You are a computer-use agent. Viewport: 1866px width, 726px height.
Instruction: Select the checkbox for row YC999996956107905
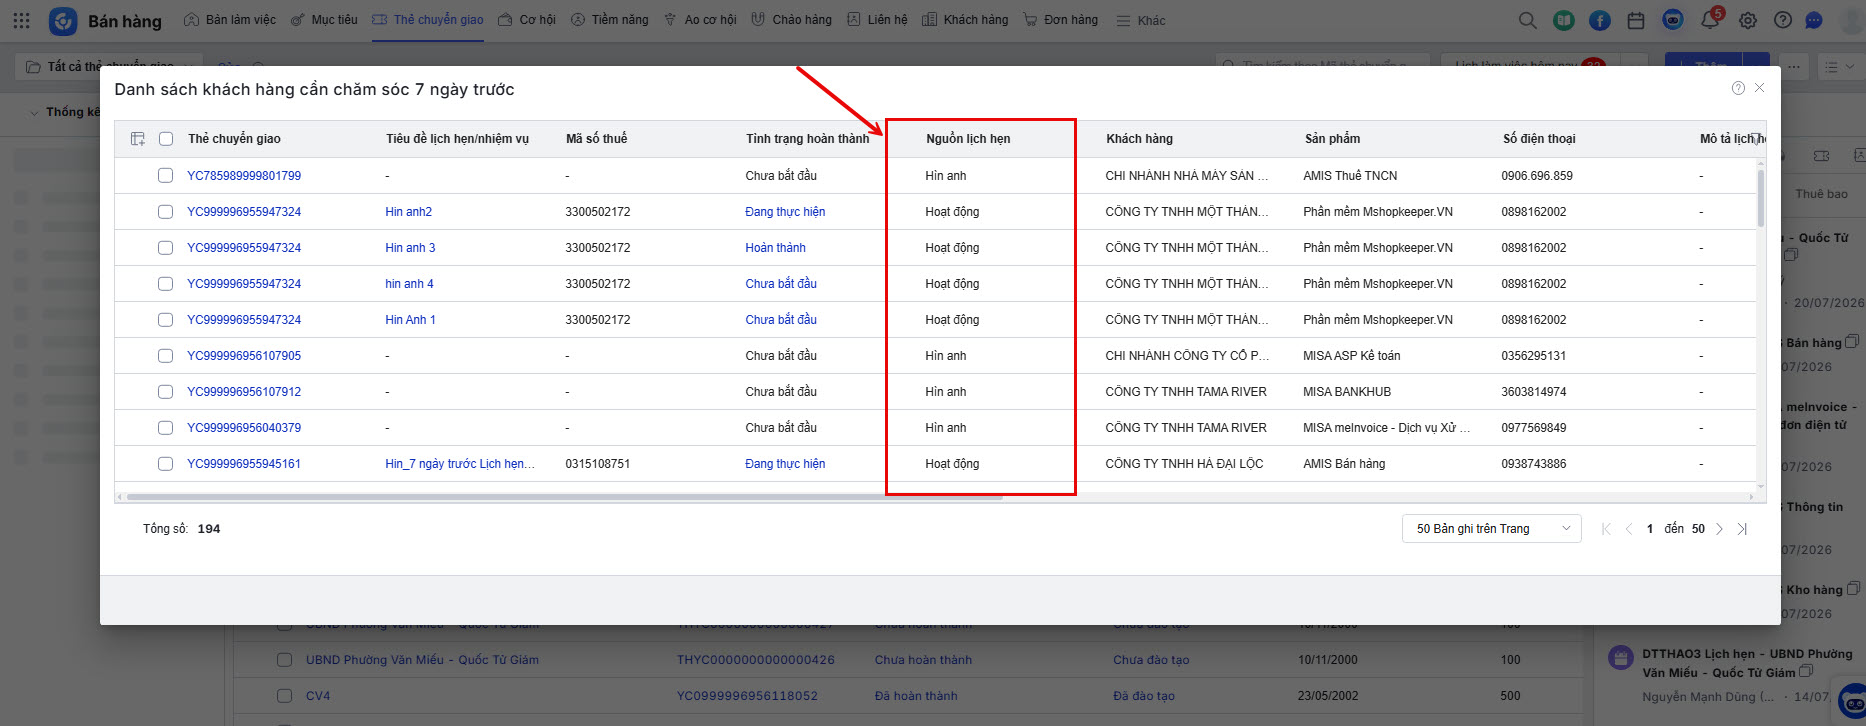165,355
